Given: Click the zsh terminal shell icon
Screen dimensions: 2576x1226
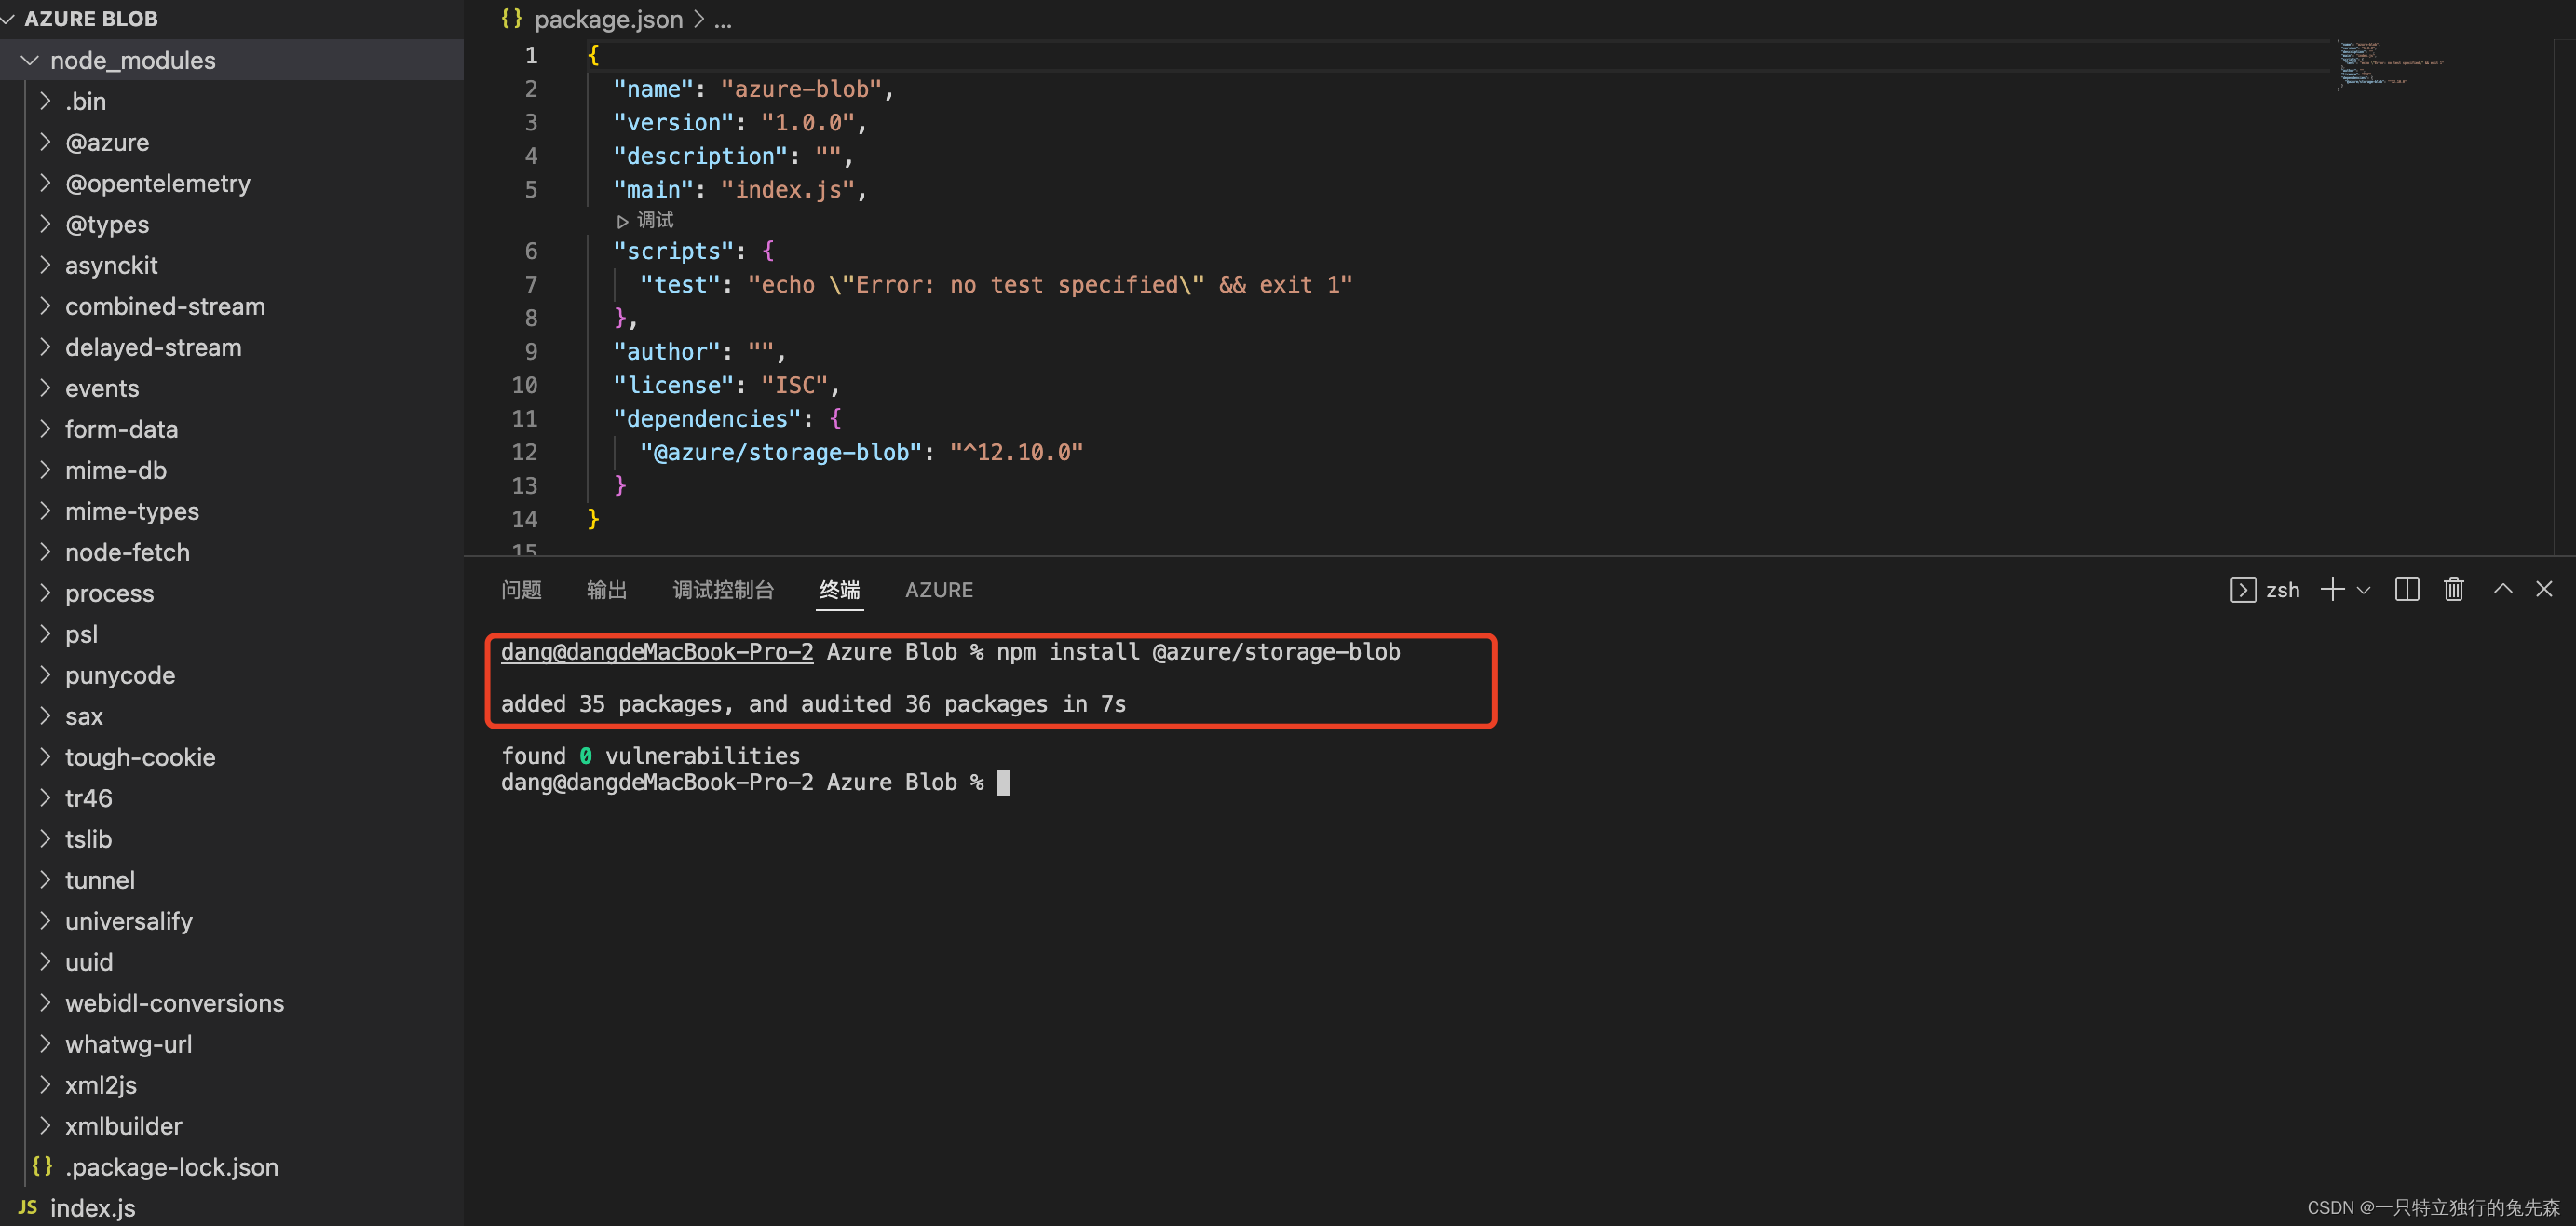Looking at the screenshot, I should click(x=2242, y=589).
